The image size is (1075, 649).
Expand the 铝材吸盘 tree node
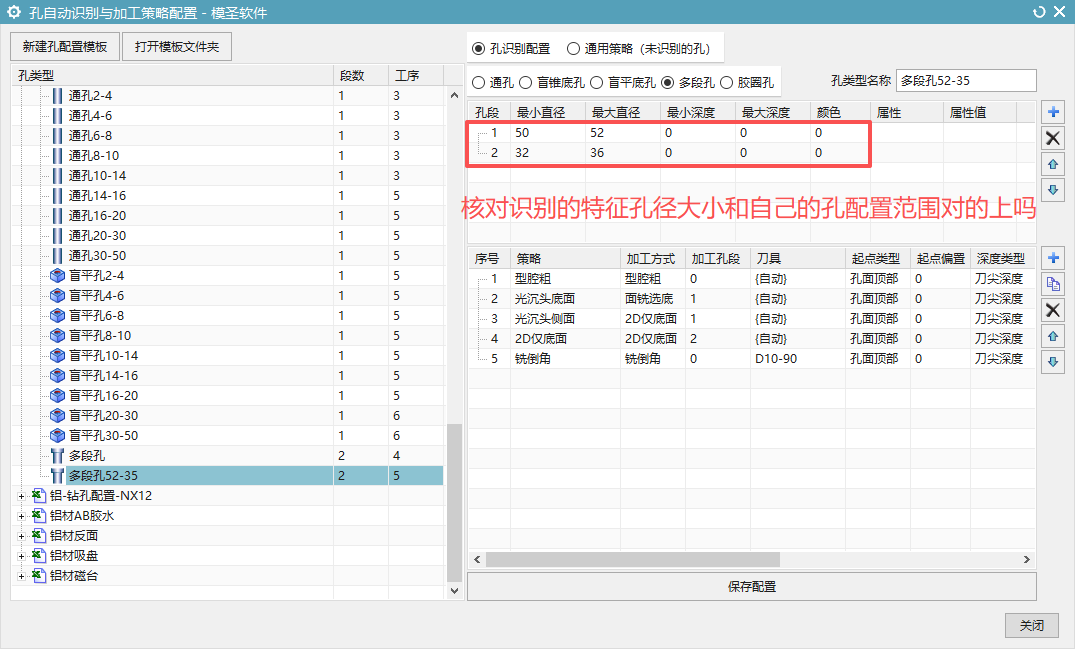point(21,556)
